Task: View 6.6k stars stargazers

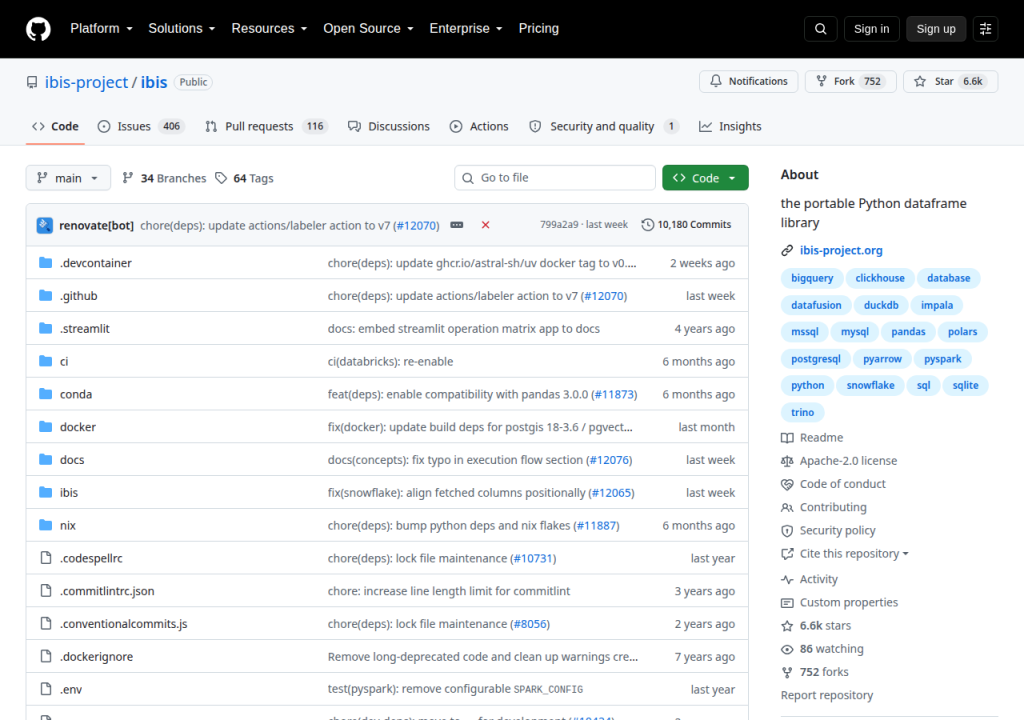Action: tap(816, 626)
